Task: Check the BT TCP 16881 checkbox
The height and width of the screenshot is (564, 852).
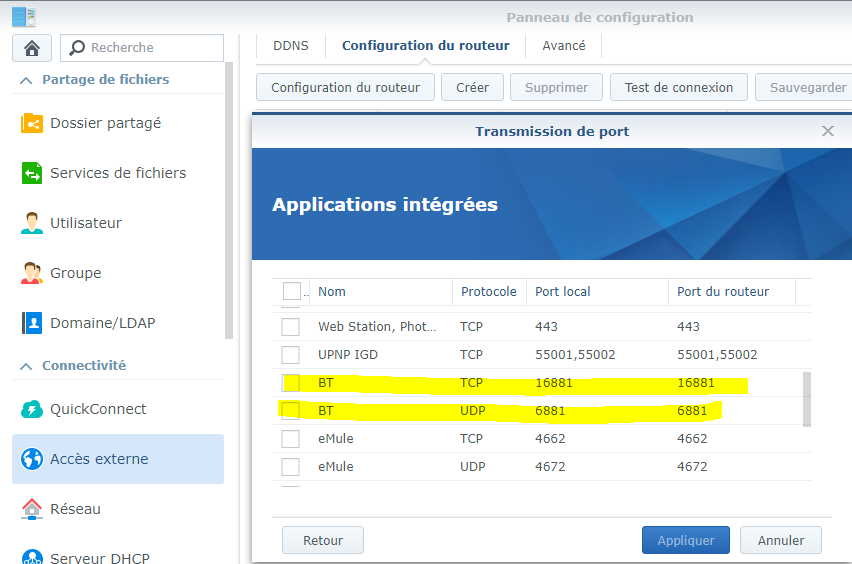Action: 290,383
